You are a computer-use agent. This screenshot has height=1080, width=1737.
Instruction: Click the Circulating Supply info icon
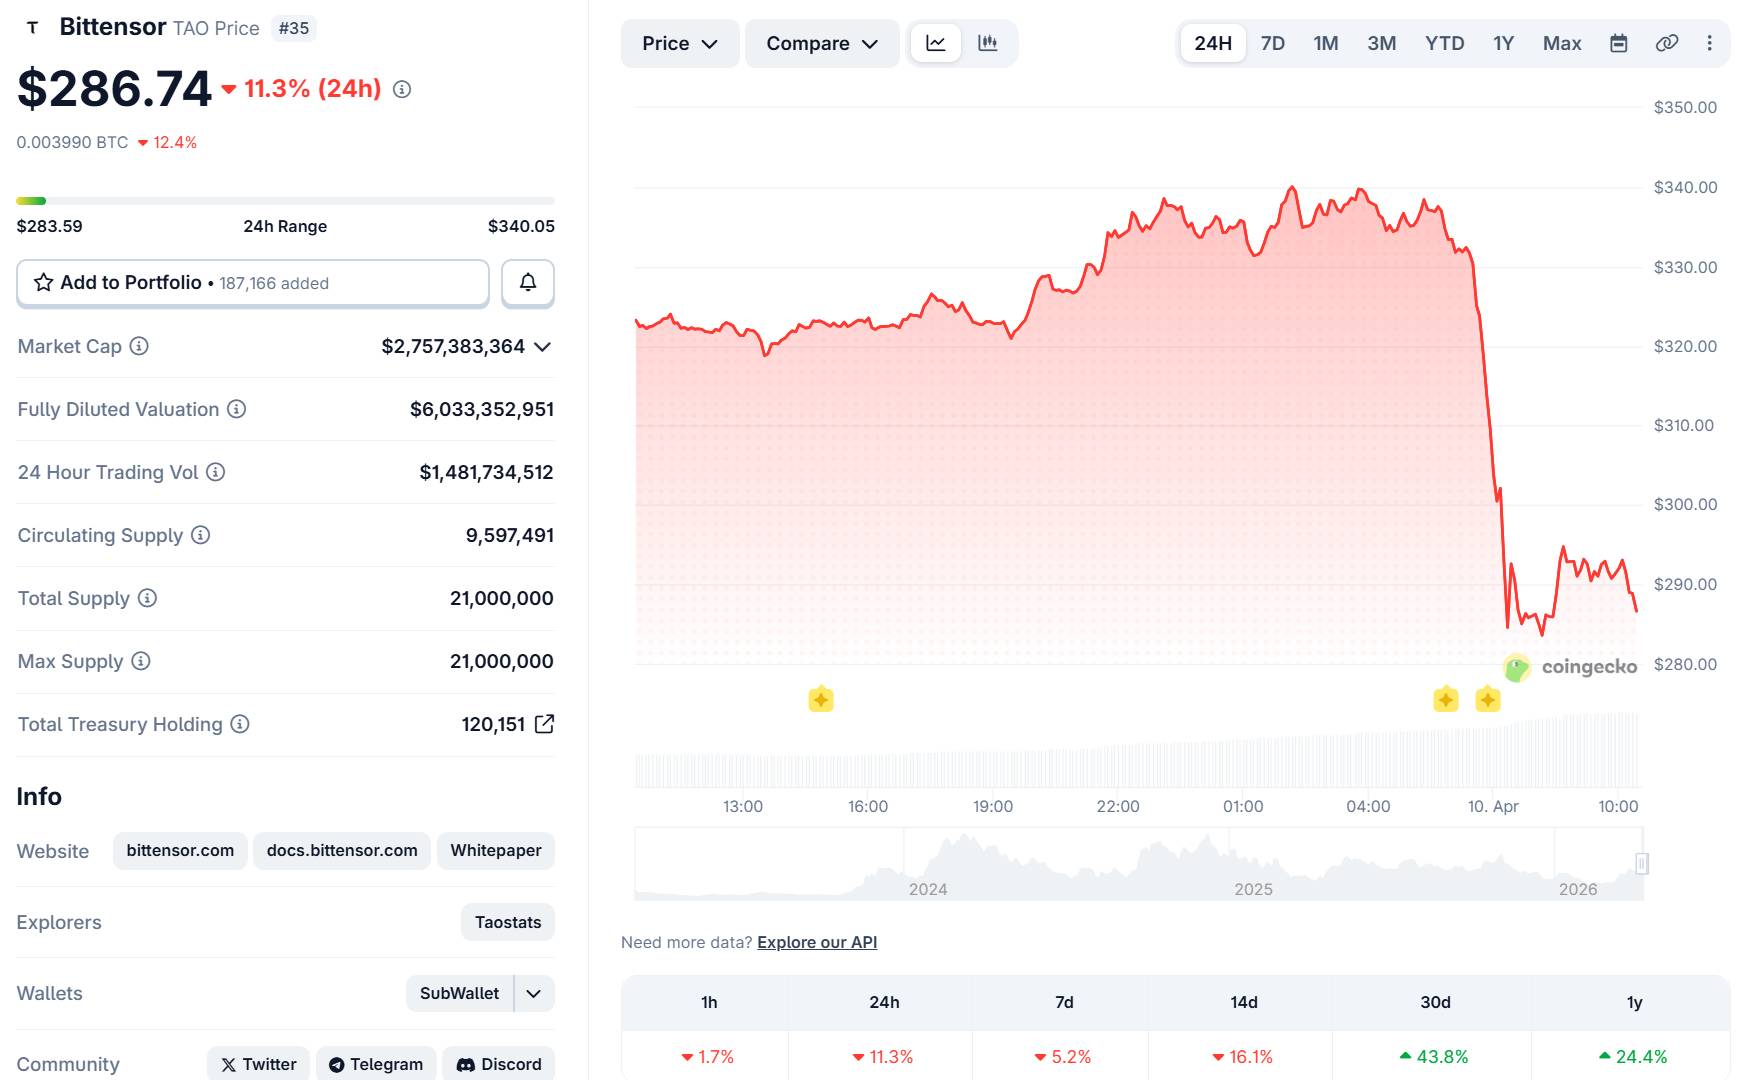tap(200, 535)
